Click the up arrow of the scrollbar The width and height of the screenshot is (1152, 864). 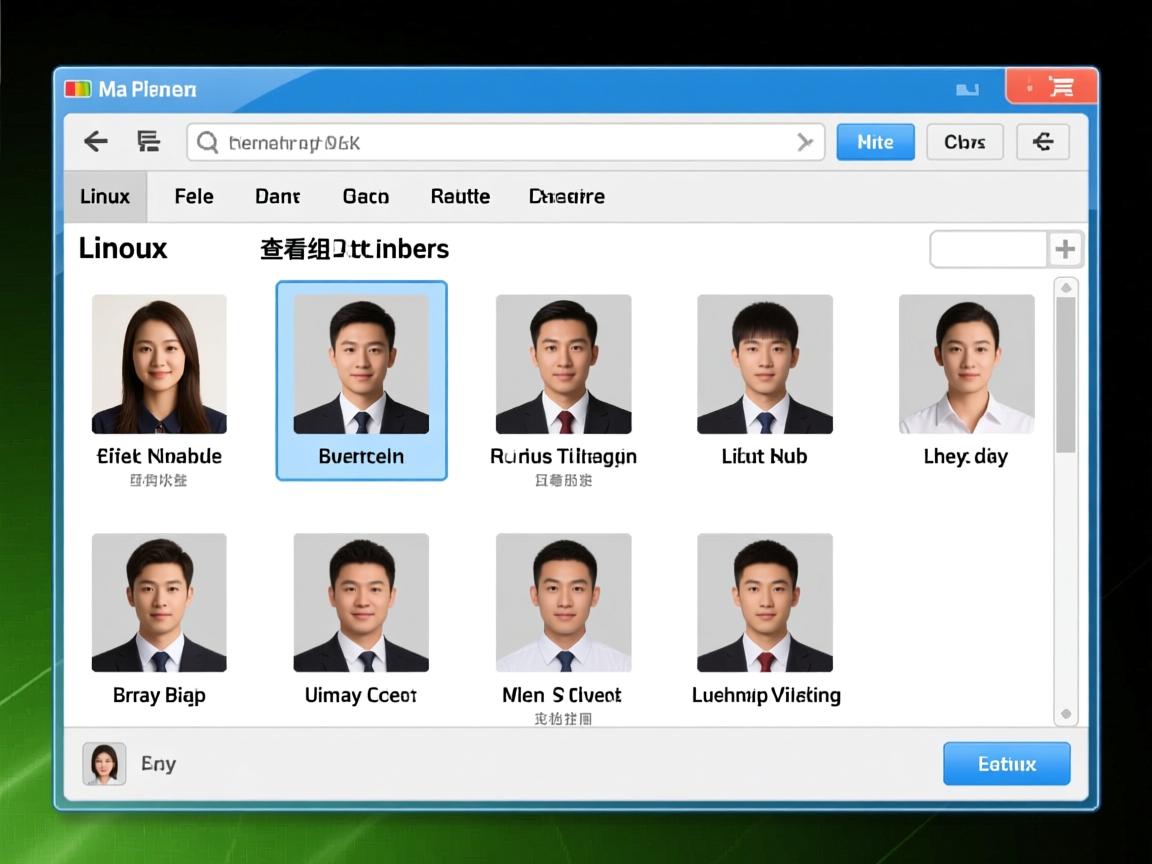1066,288
